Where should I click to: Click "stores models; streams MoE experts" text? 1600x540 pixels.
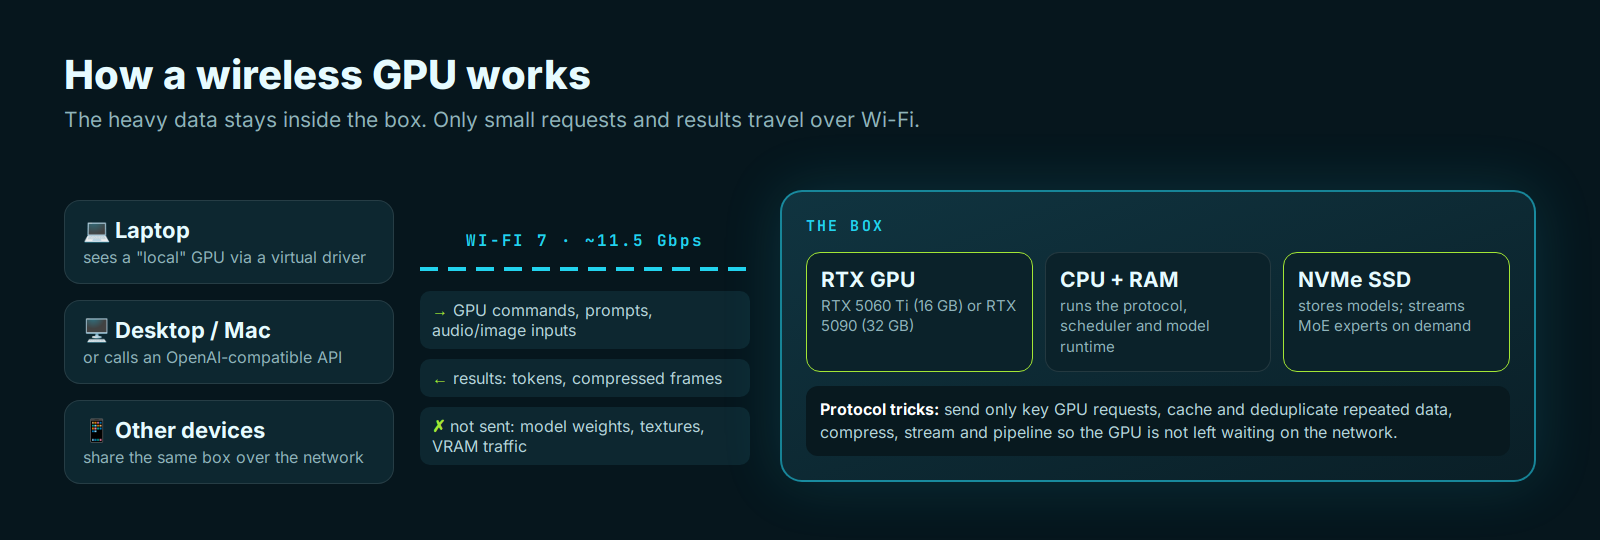point(1384,316)
